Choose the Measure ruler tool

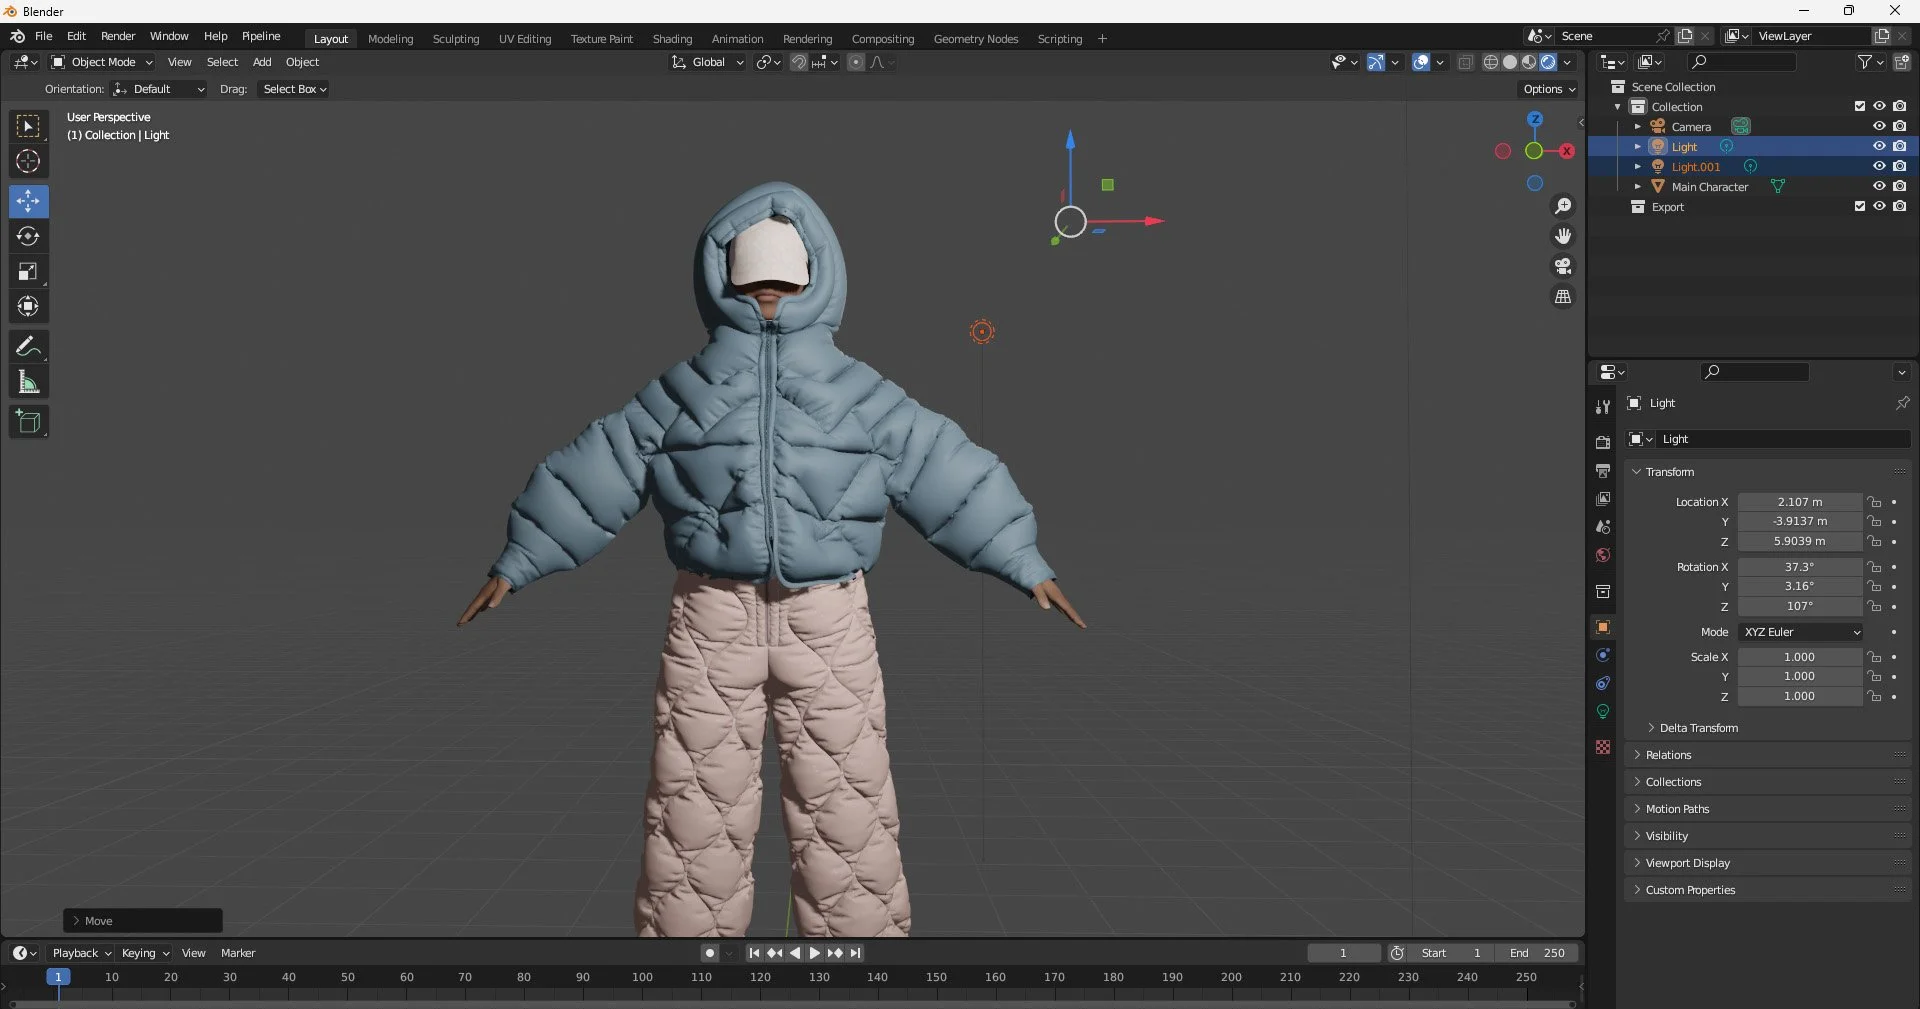28,382
